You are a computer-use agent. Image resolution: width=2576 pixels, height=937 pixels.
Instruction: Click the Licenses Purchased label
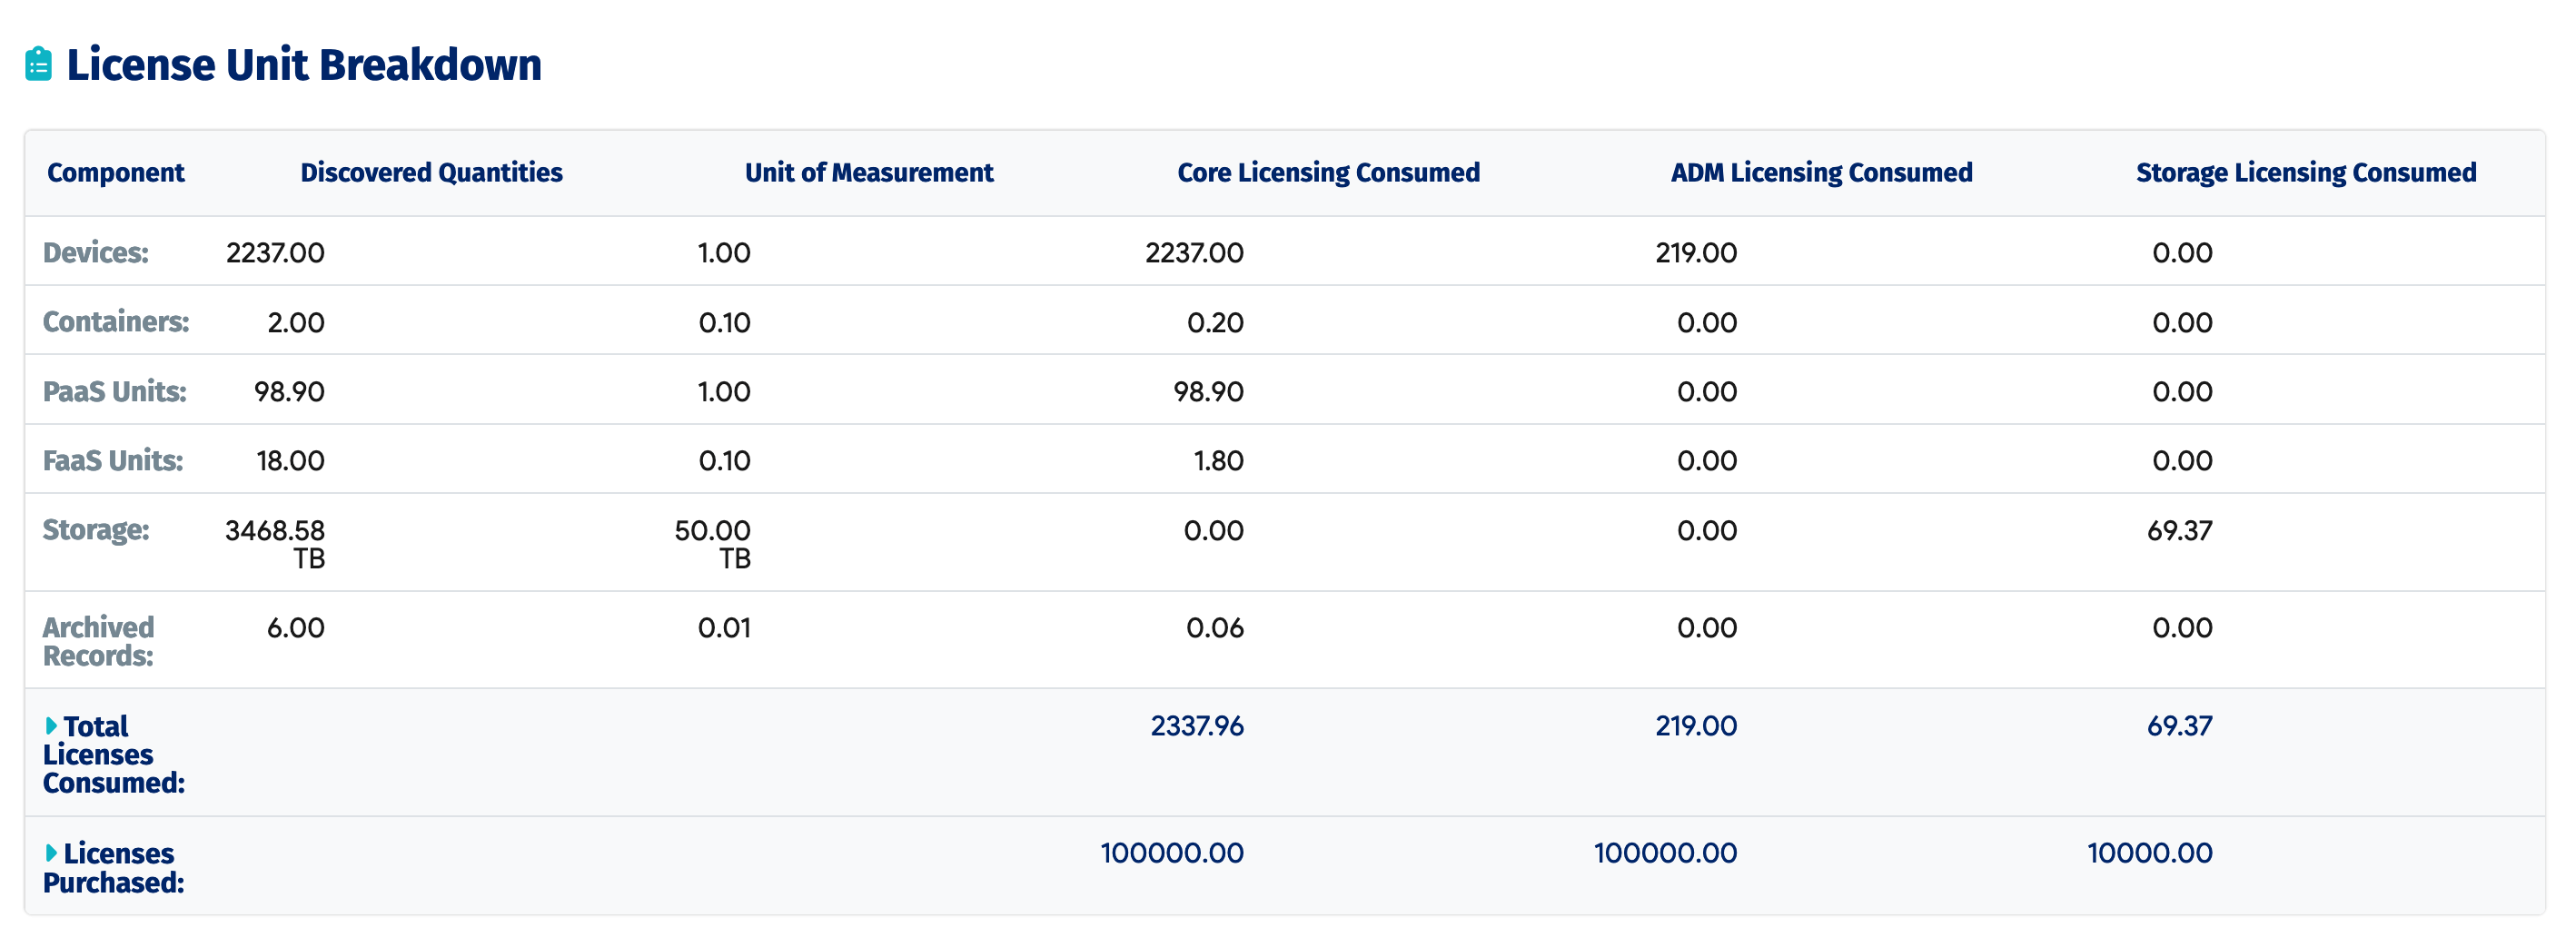pos(113,868)
